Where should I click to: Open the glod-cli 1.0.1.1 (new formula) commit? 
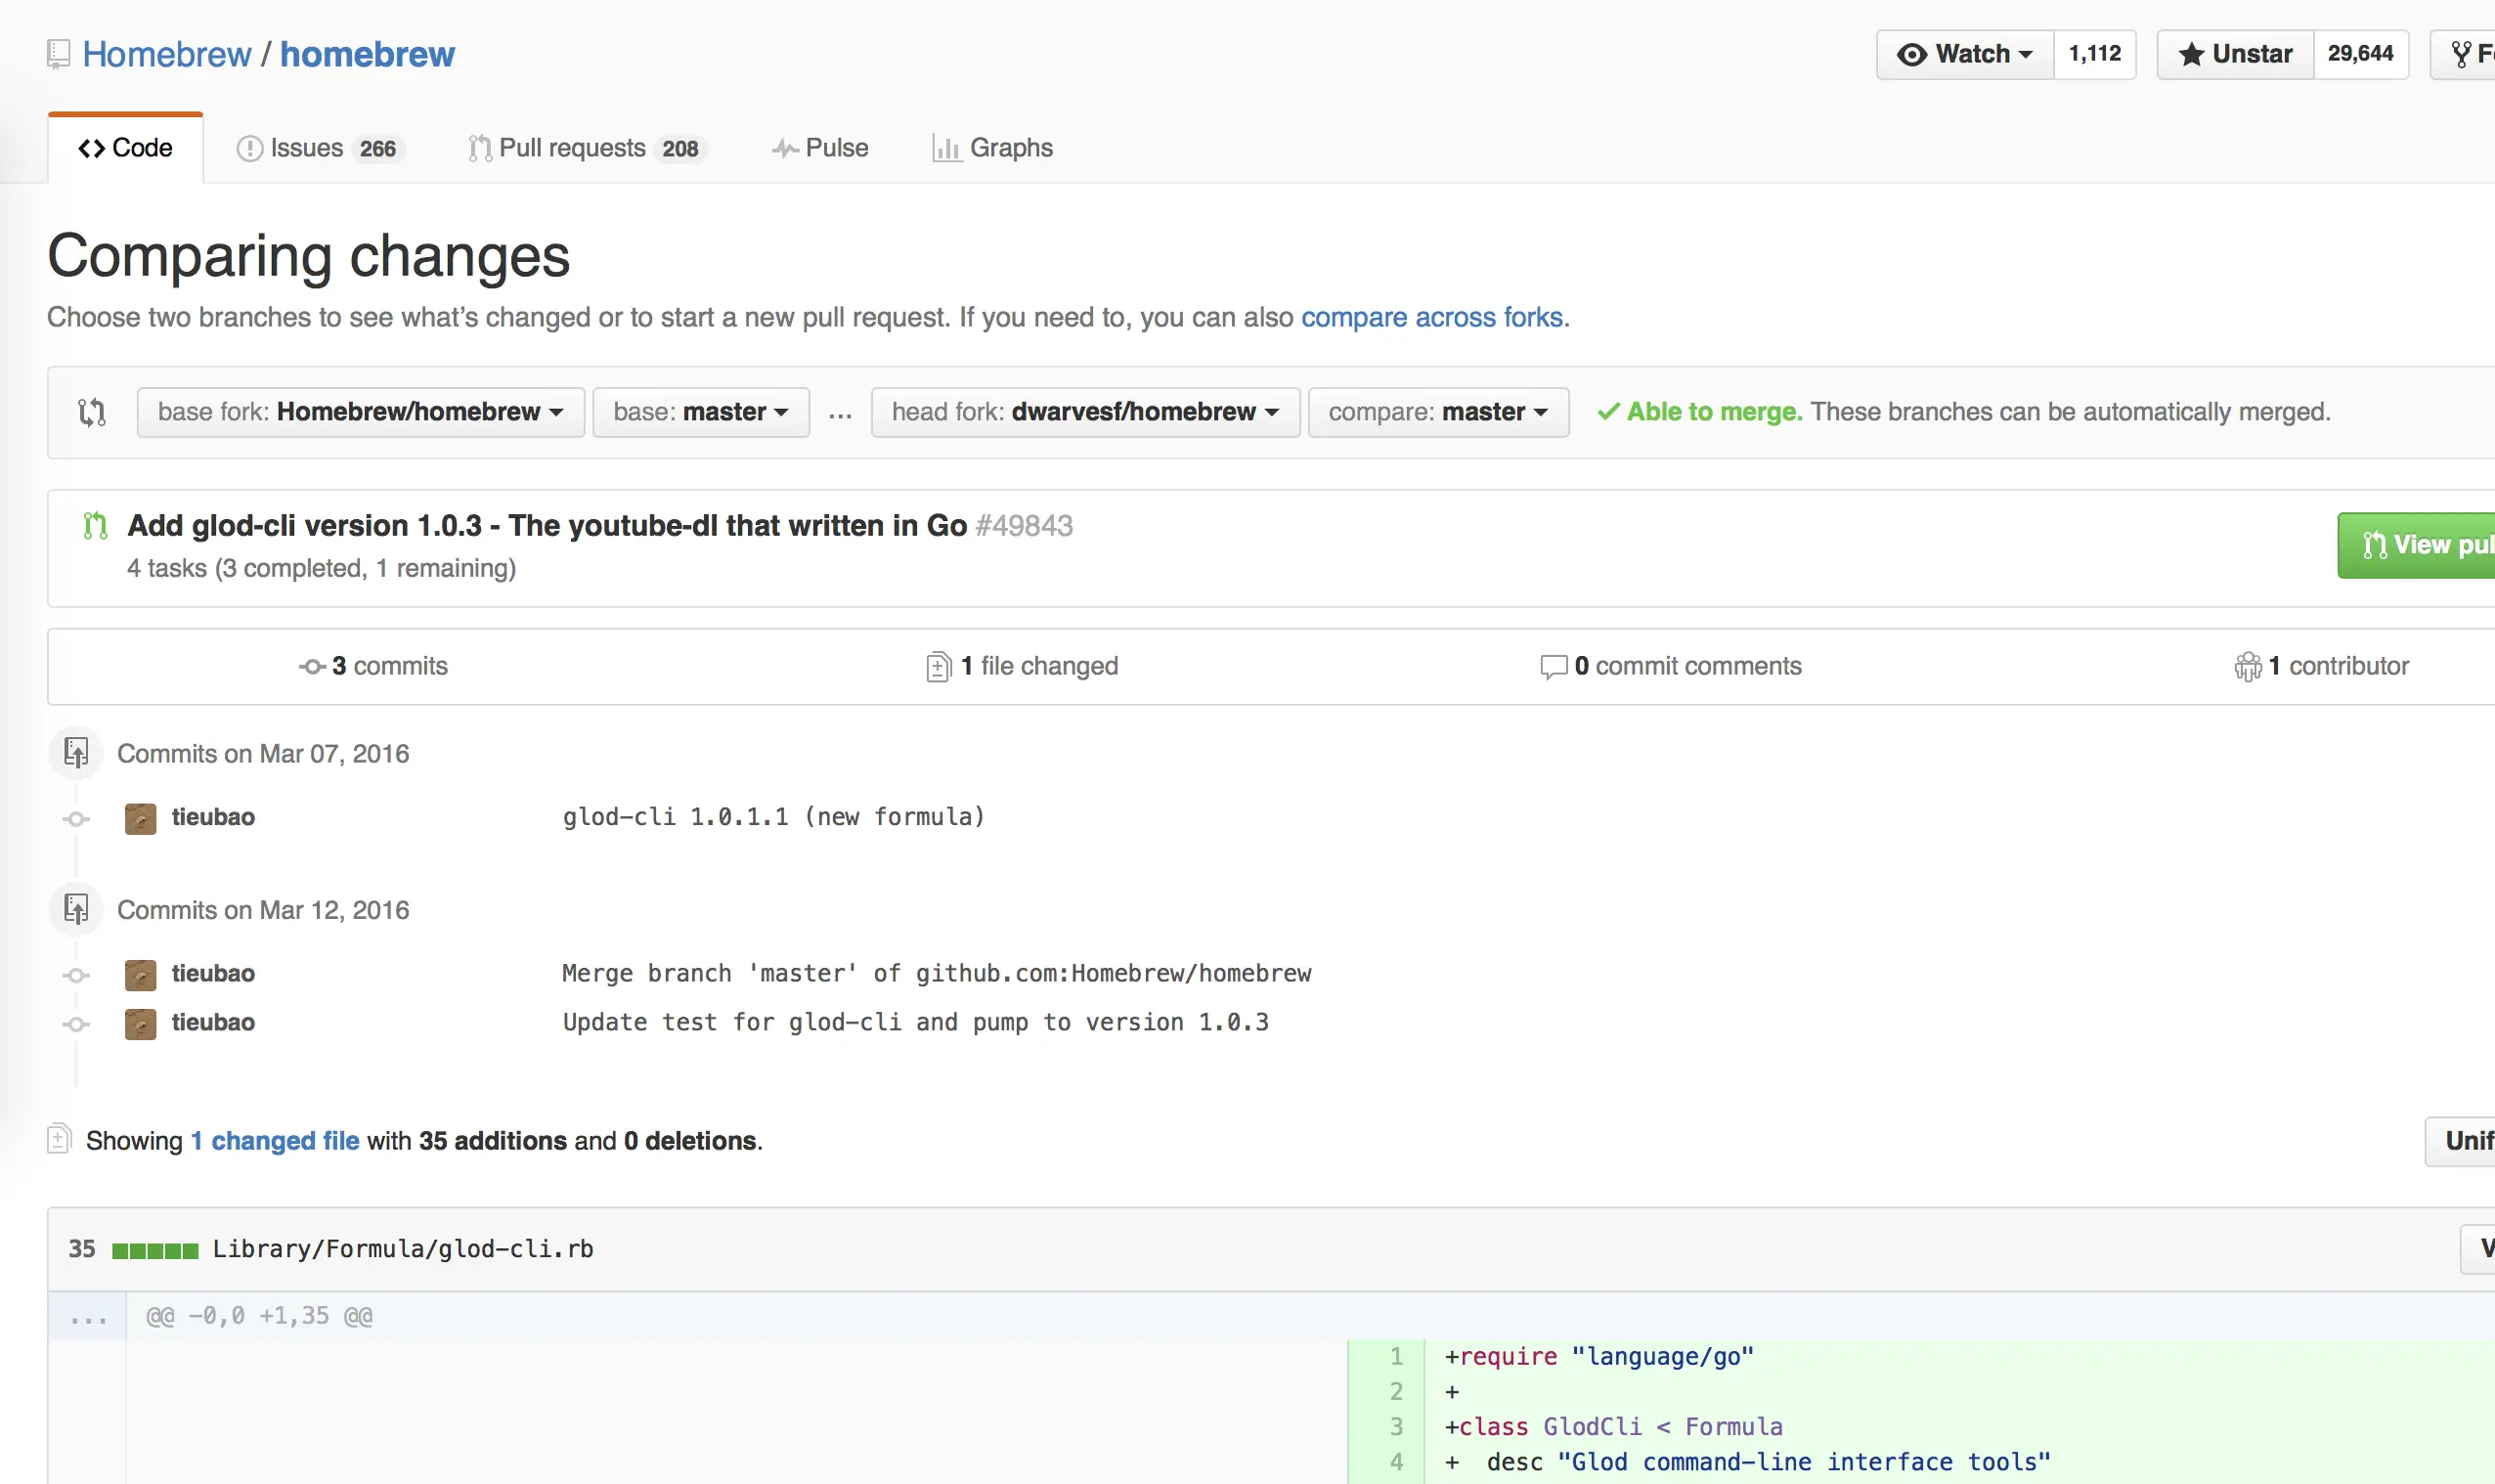click(x=774, y=818)
